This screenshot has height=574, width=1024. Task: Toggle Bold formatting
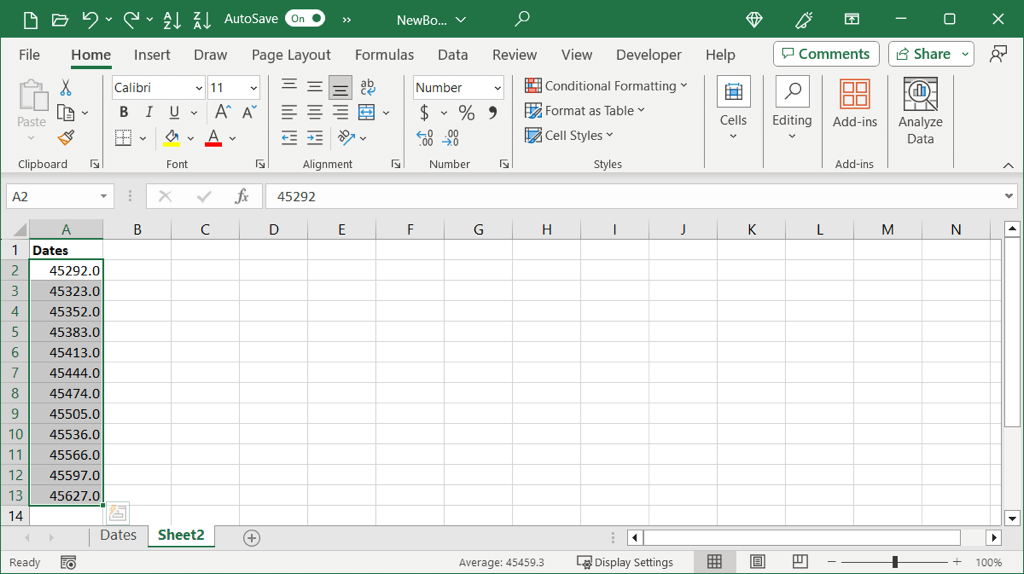124,113
